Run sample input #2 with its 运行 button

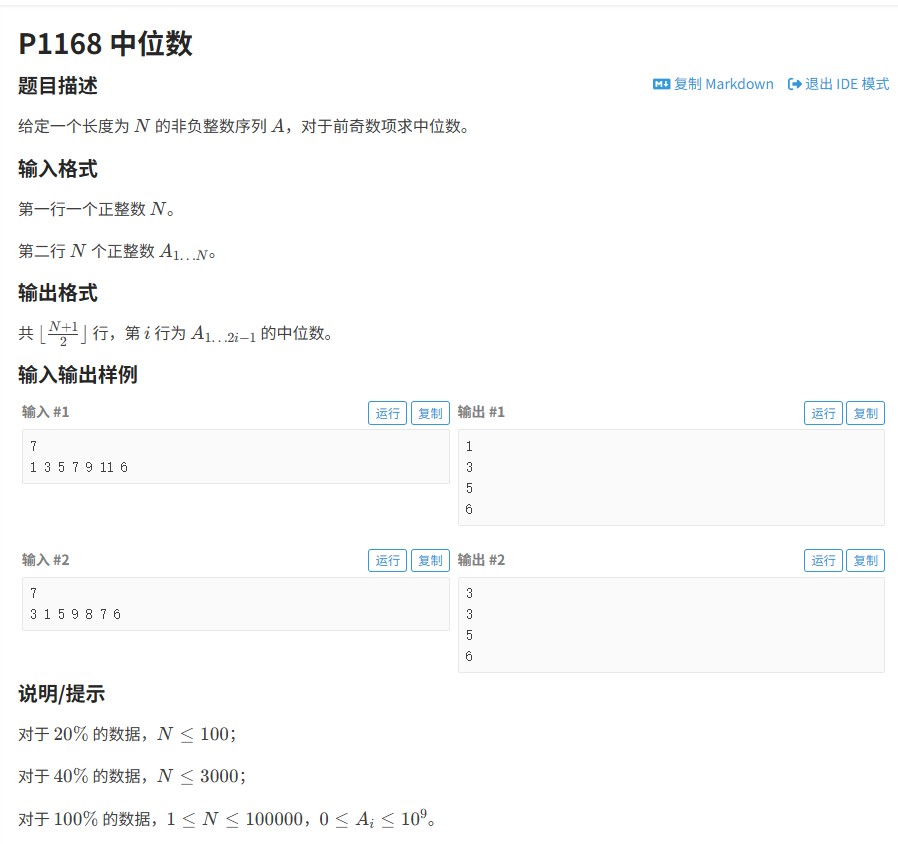(x=388, y=560)
